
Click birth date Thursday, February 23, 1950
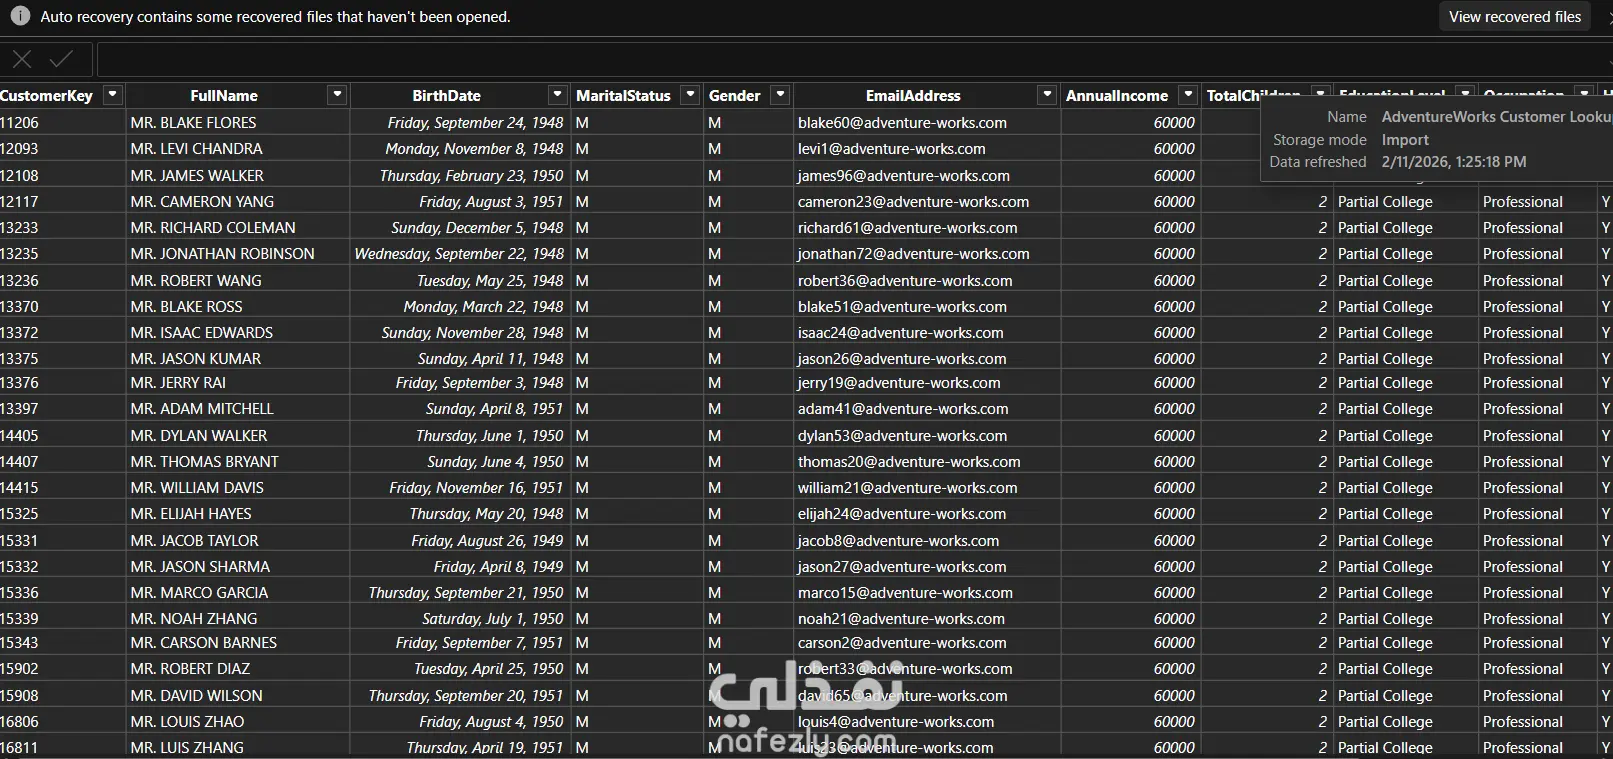pos(471,175)
